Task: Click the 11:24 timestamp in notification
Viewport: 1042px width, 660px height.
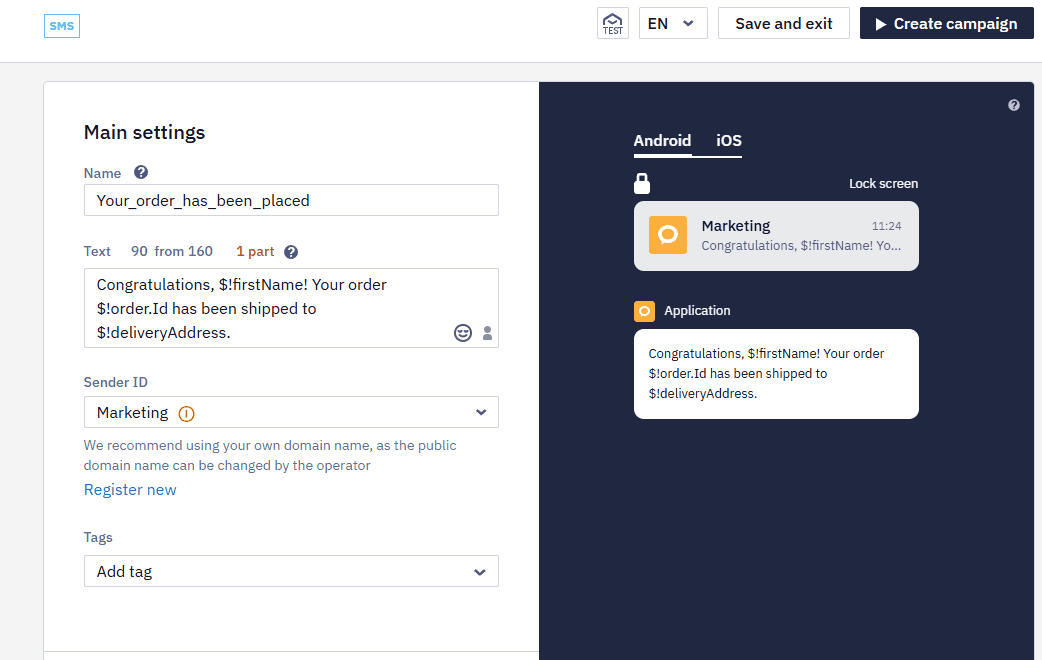Action: coord(886,226)
